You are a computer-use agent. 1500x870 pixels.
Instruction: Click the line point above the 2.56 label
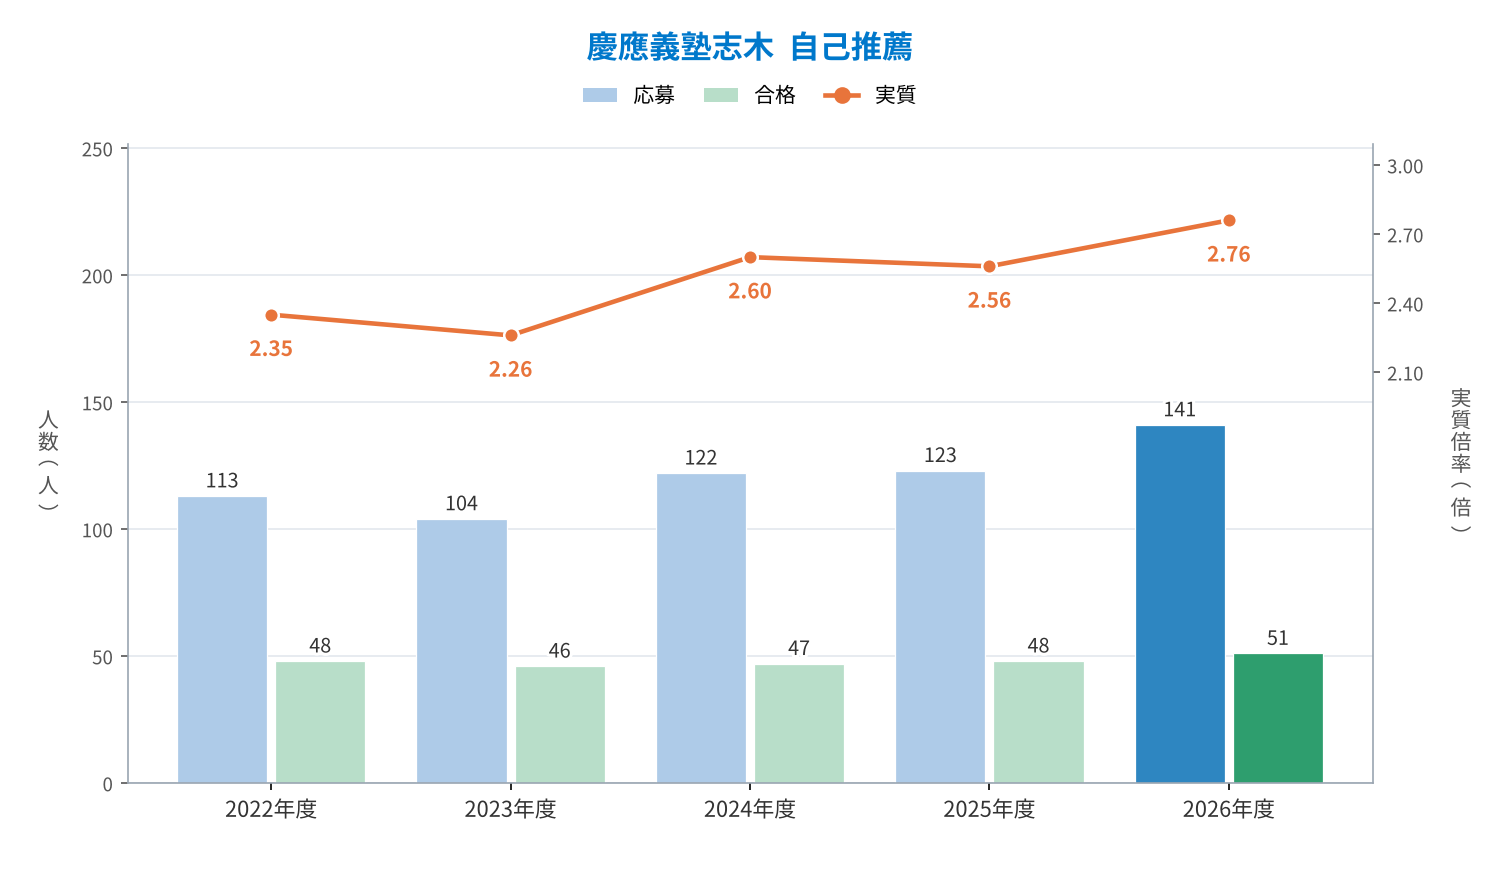[x=990, y=266]
